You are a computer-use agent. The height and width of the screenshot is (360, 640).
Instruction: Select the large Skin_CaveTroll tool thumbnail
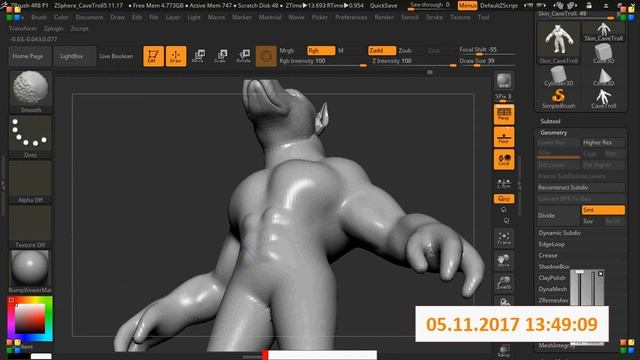click(x=558, y=43)
